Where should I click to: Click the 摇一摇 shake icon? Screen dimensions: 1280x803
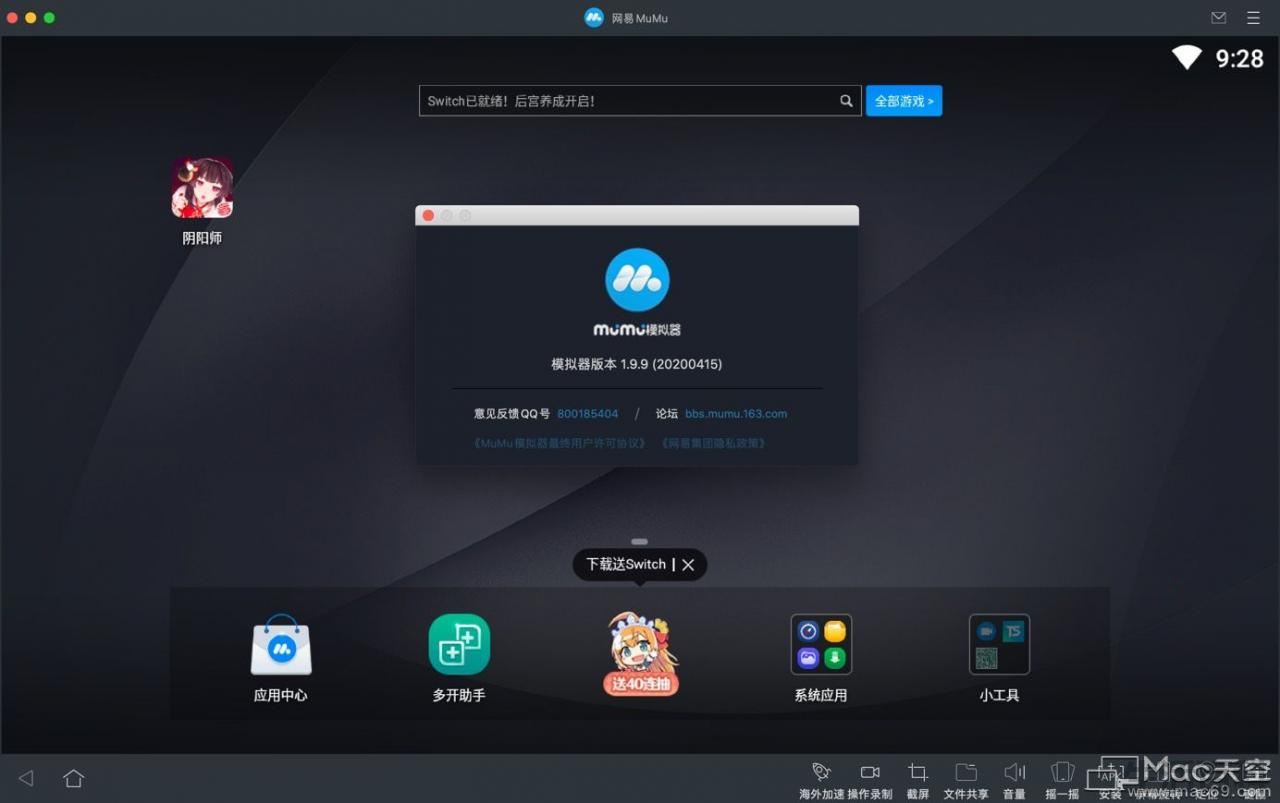click(1062, 772)
